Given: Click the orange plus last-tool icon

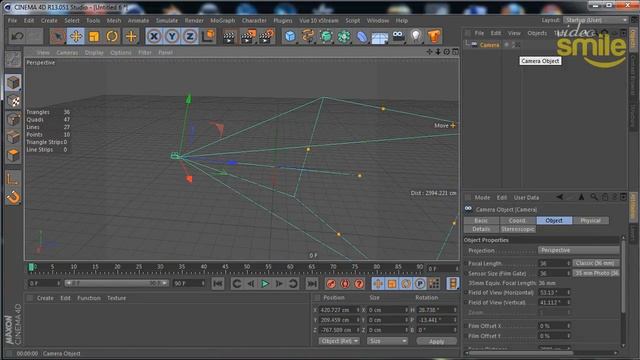Looking at the screenshot, I should point(131,36).
